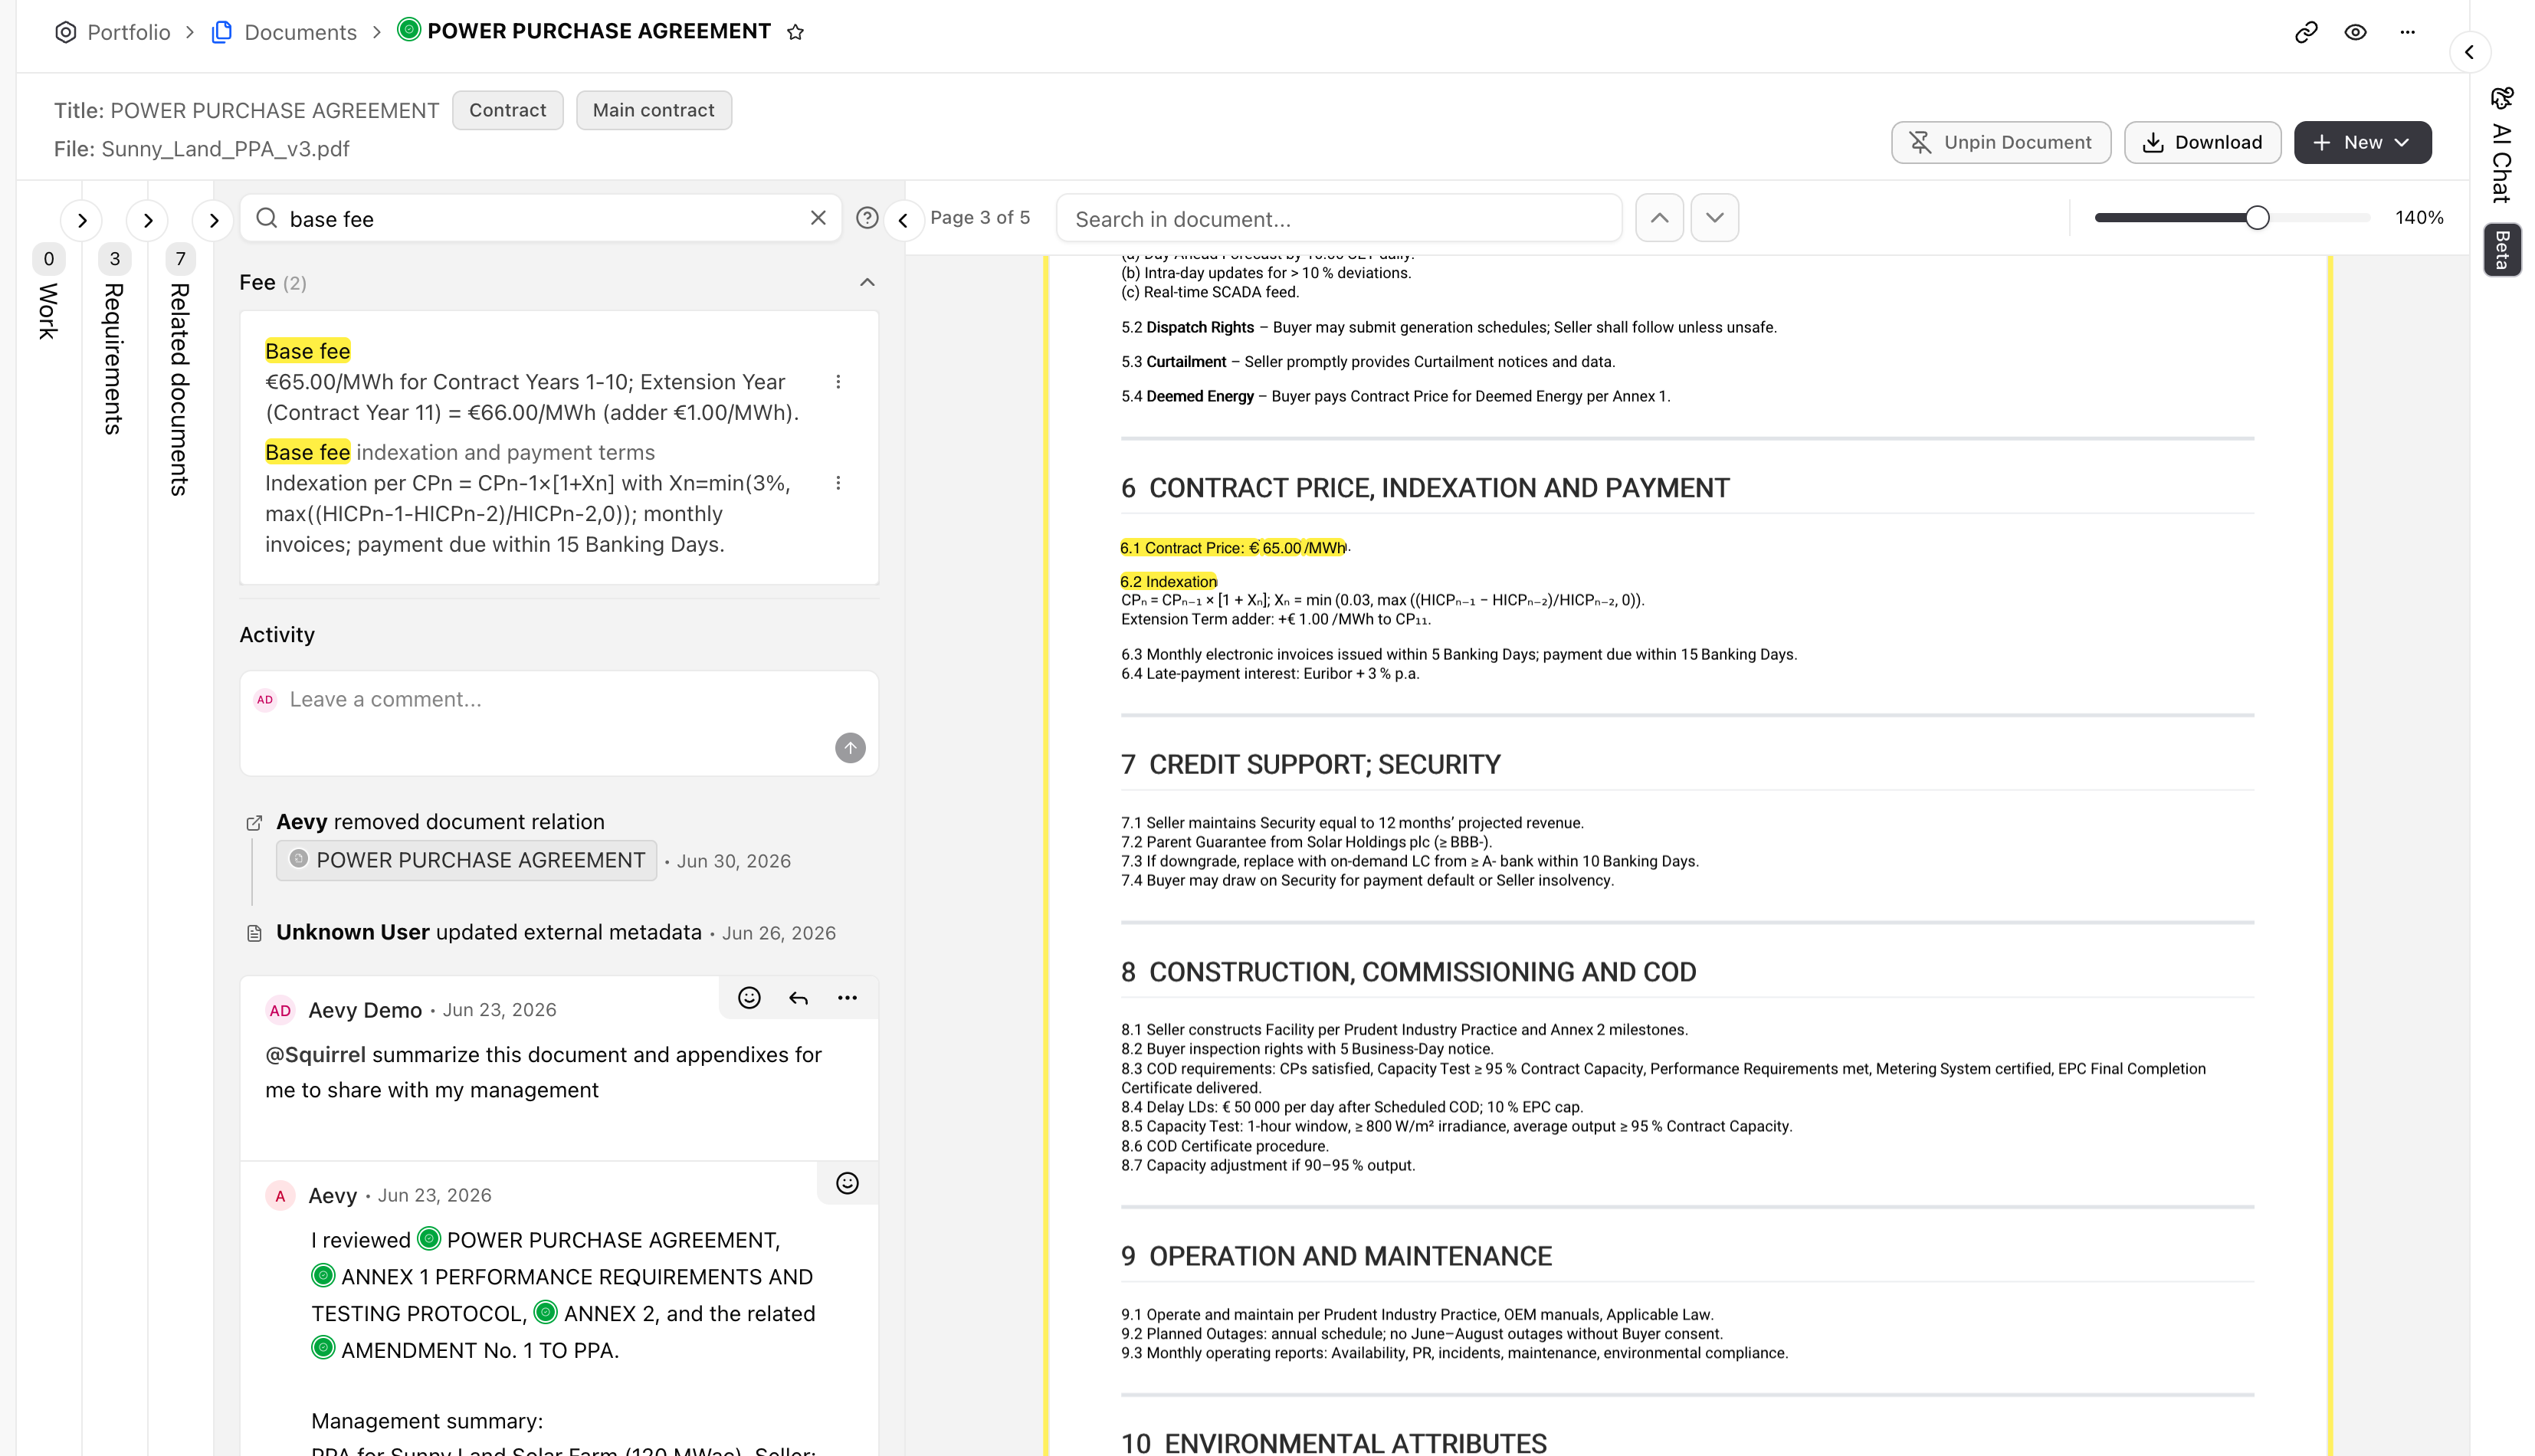Screen dimensions: 2535x1456
Task: Send the comment with arrow button
Action: 850,748
